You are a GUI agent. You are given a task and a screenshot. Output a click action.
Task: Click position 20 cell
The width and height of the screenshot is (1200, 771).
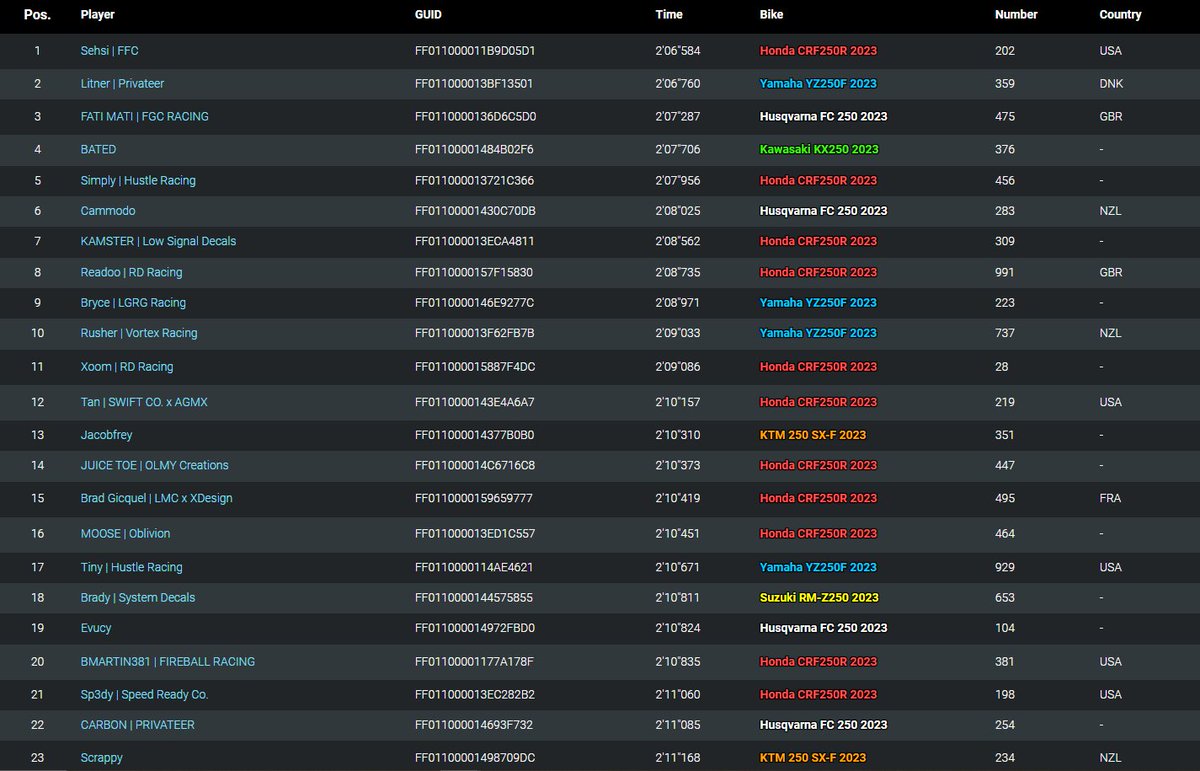[38, 661]
